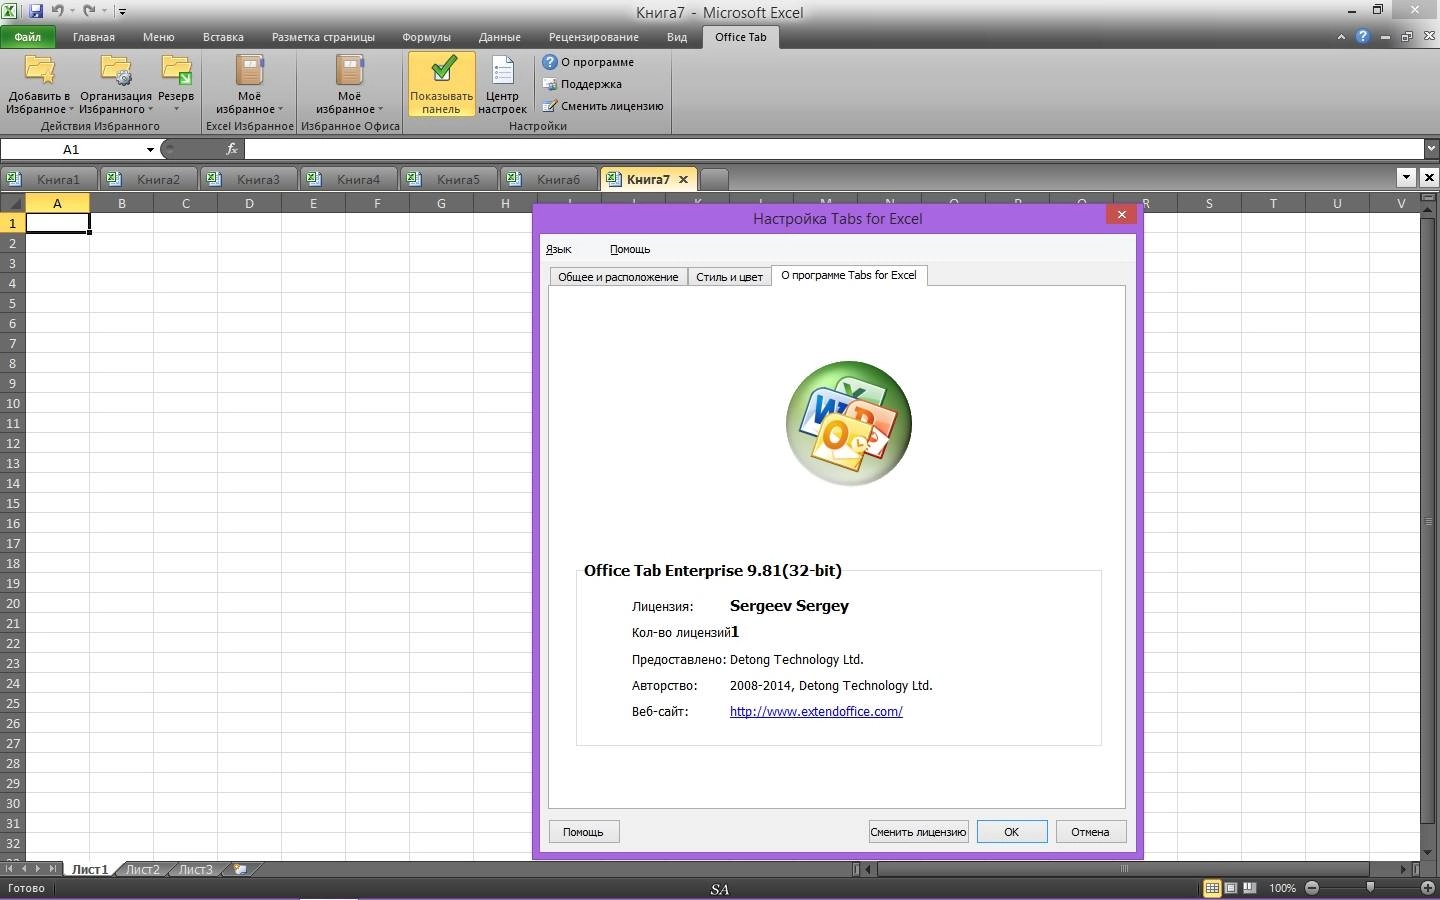Switch to sheet Лист2

tap(143, 869)
